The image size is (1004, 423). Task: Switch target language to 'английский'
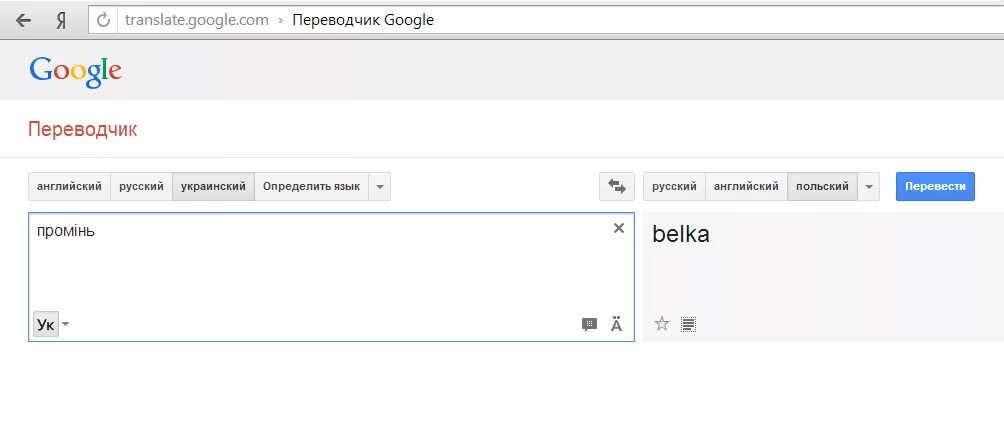click(x=746, y=187)
